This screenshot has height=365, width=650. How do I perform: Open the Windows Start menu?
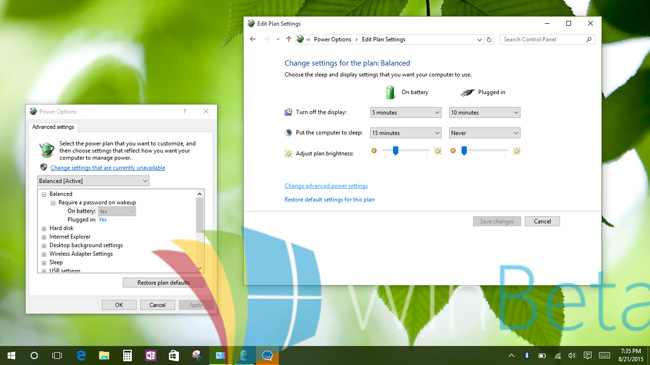click(11, 355)
